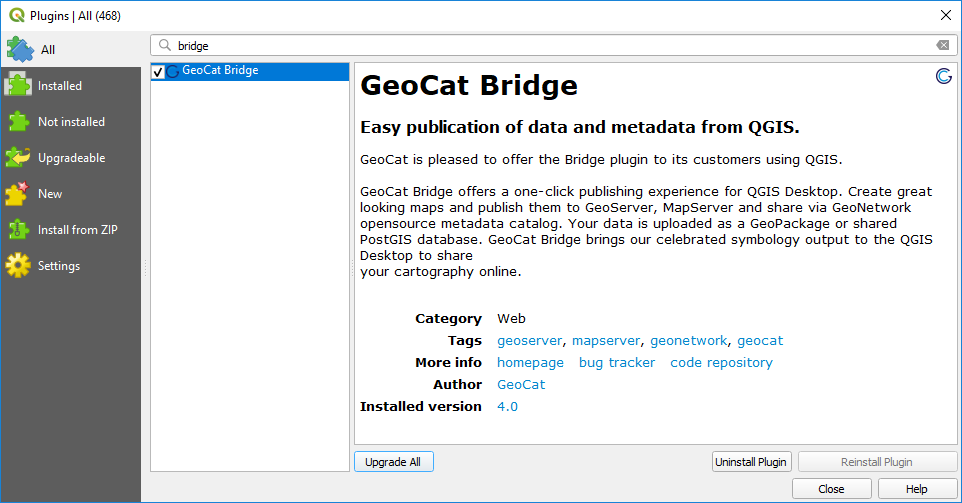Viewport: 962px width, 503px height.
Task: Show the New plugins tab
Action: (71, 194)
